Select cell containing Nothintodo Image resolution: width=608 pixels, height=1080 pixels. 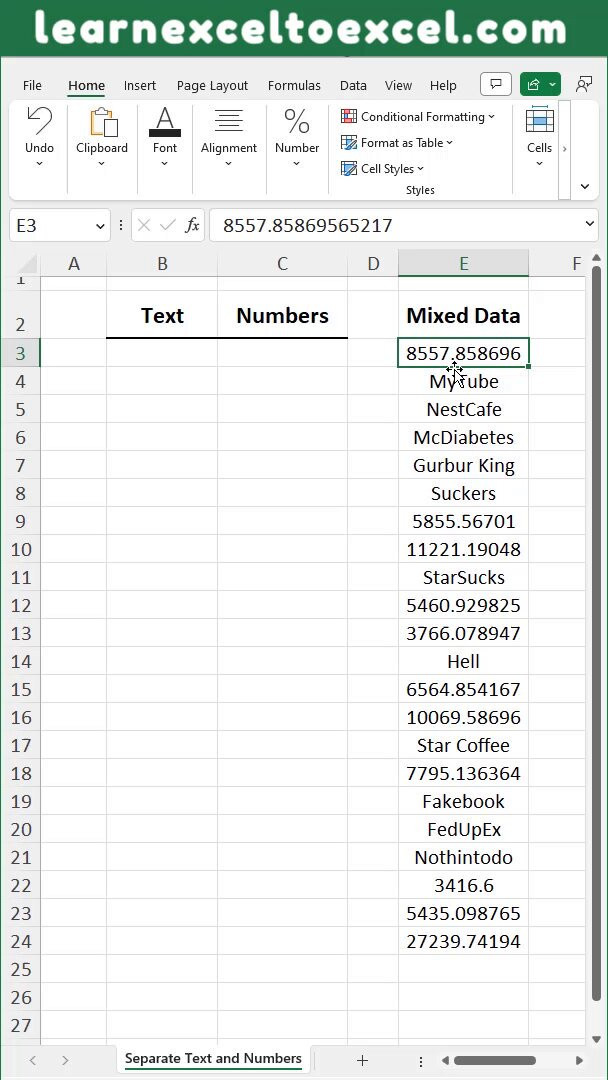[463, 858]
